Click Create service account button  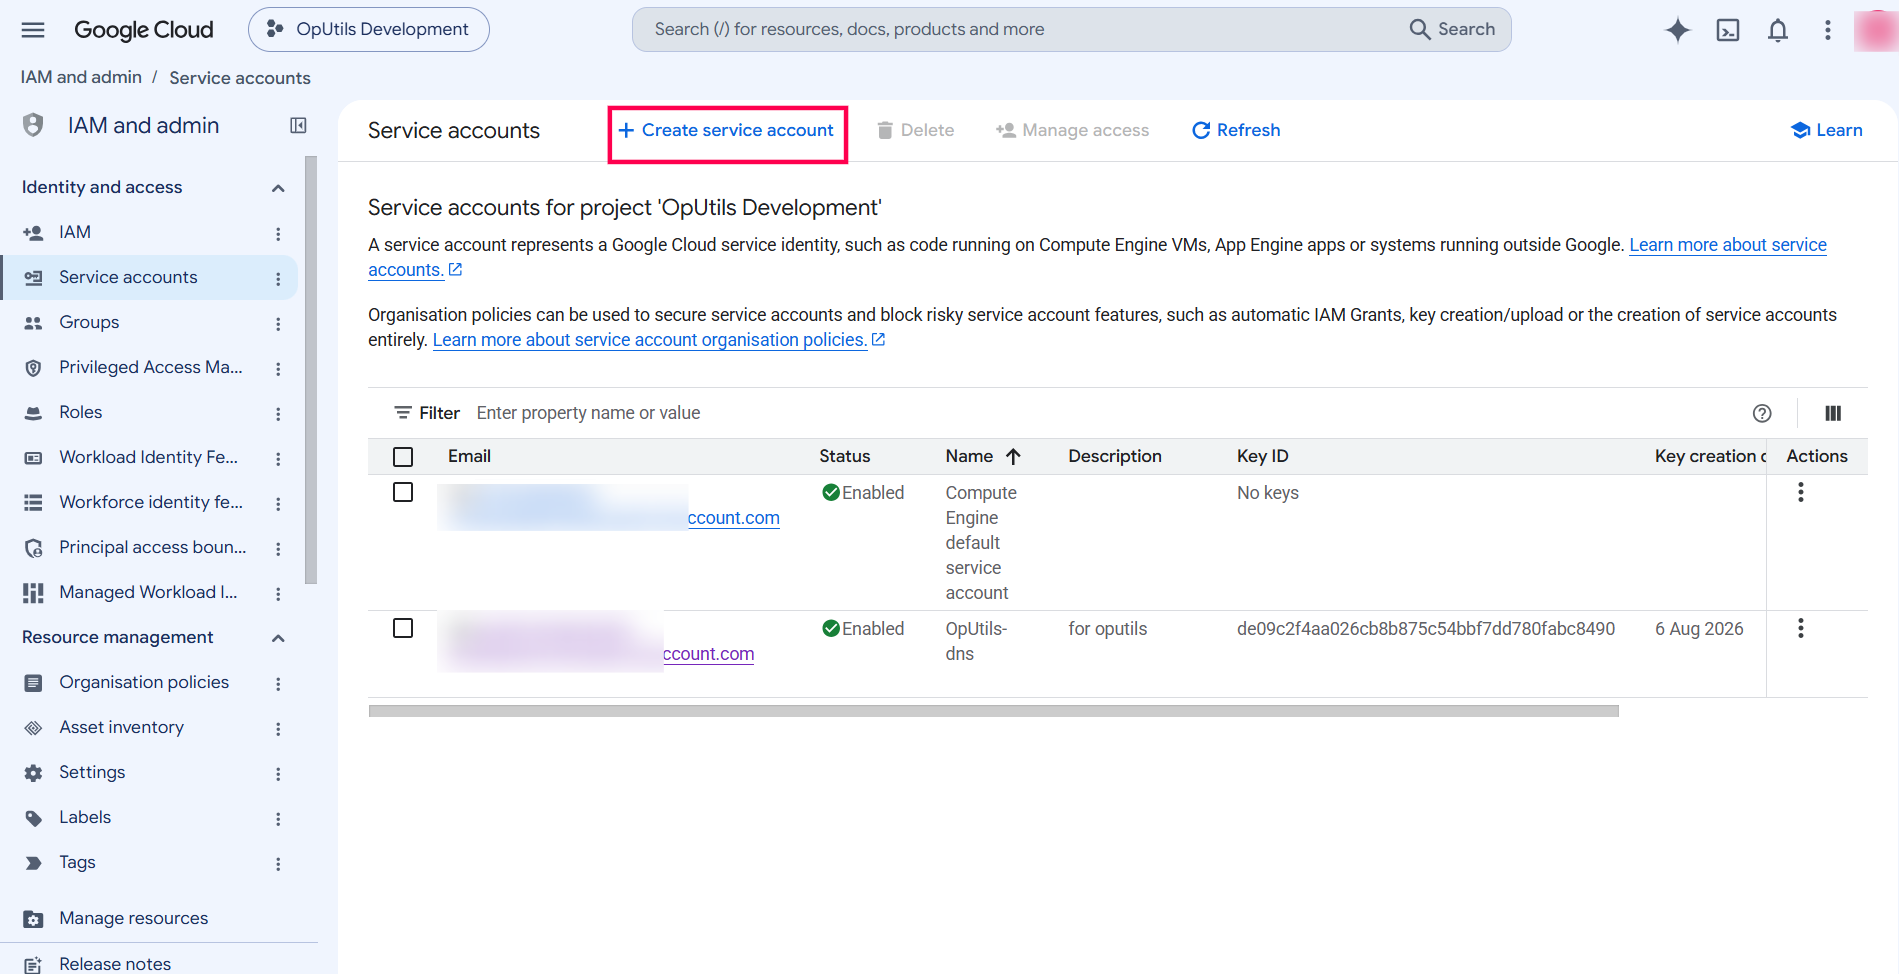726,130
